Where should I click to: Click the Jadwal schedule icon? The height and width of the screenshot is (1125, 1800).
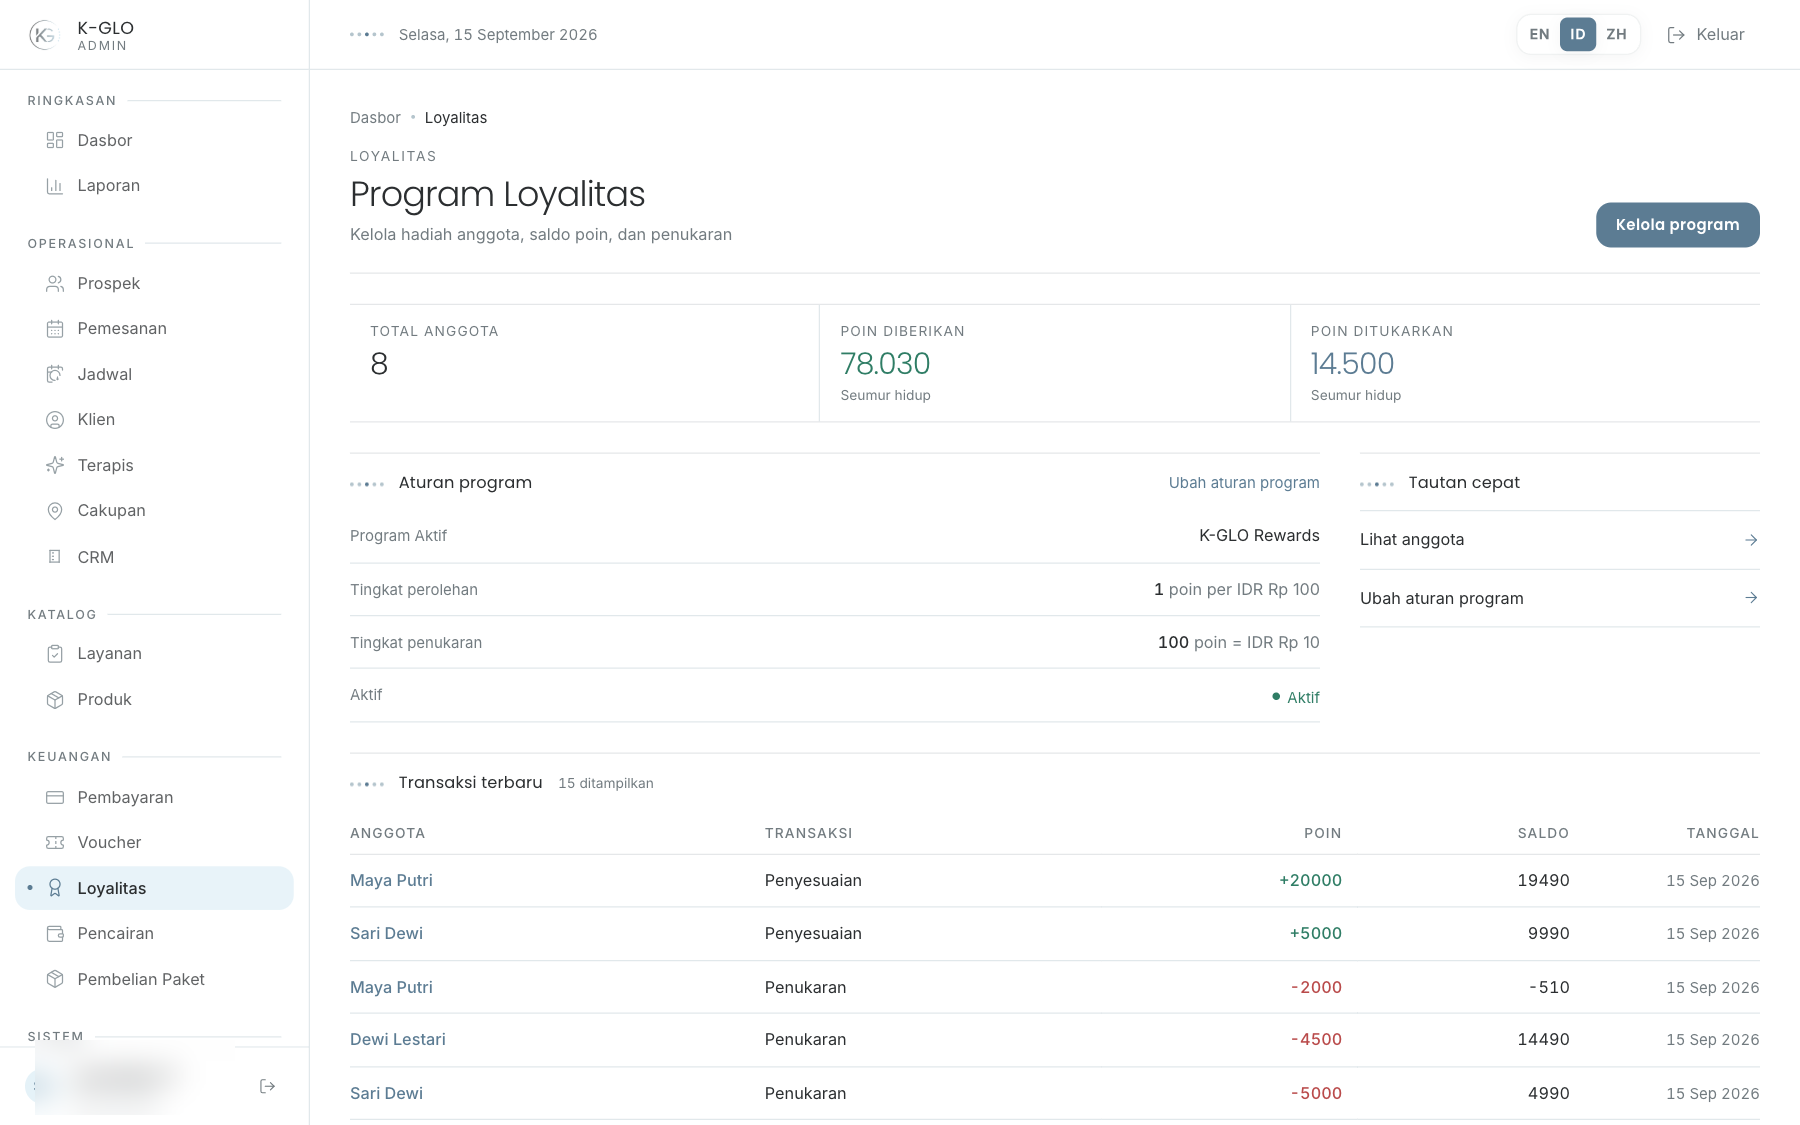click(x=55, y=374)
